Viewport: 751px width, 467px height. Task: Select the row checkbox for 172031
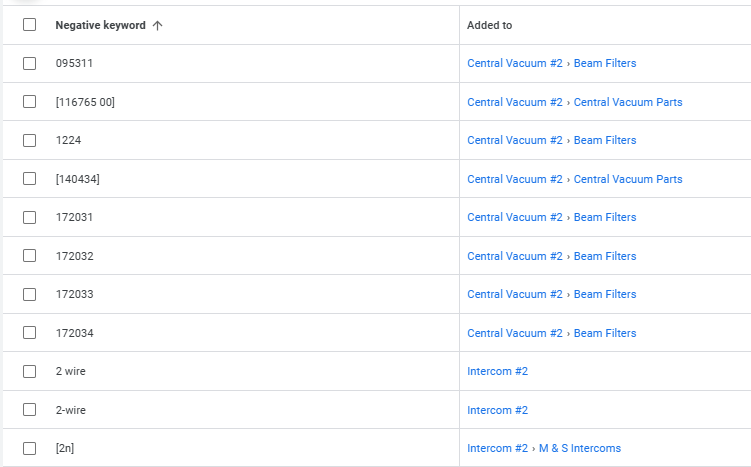[29, 217]
